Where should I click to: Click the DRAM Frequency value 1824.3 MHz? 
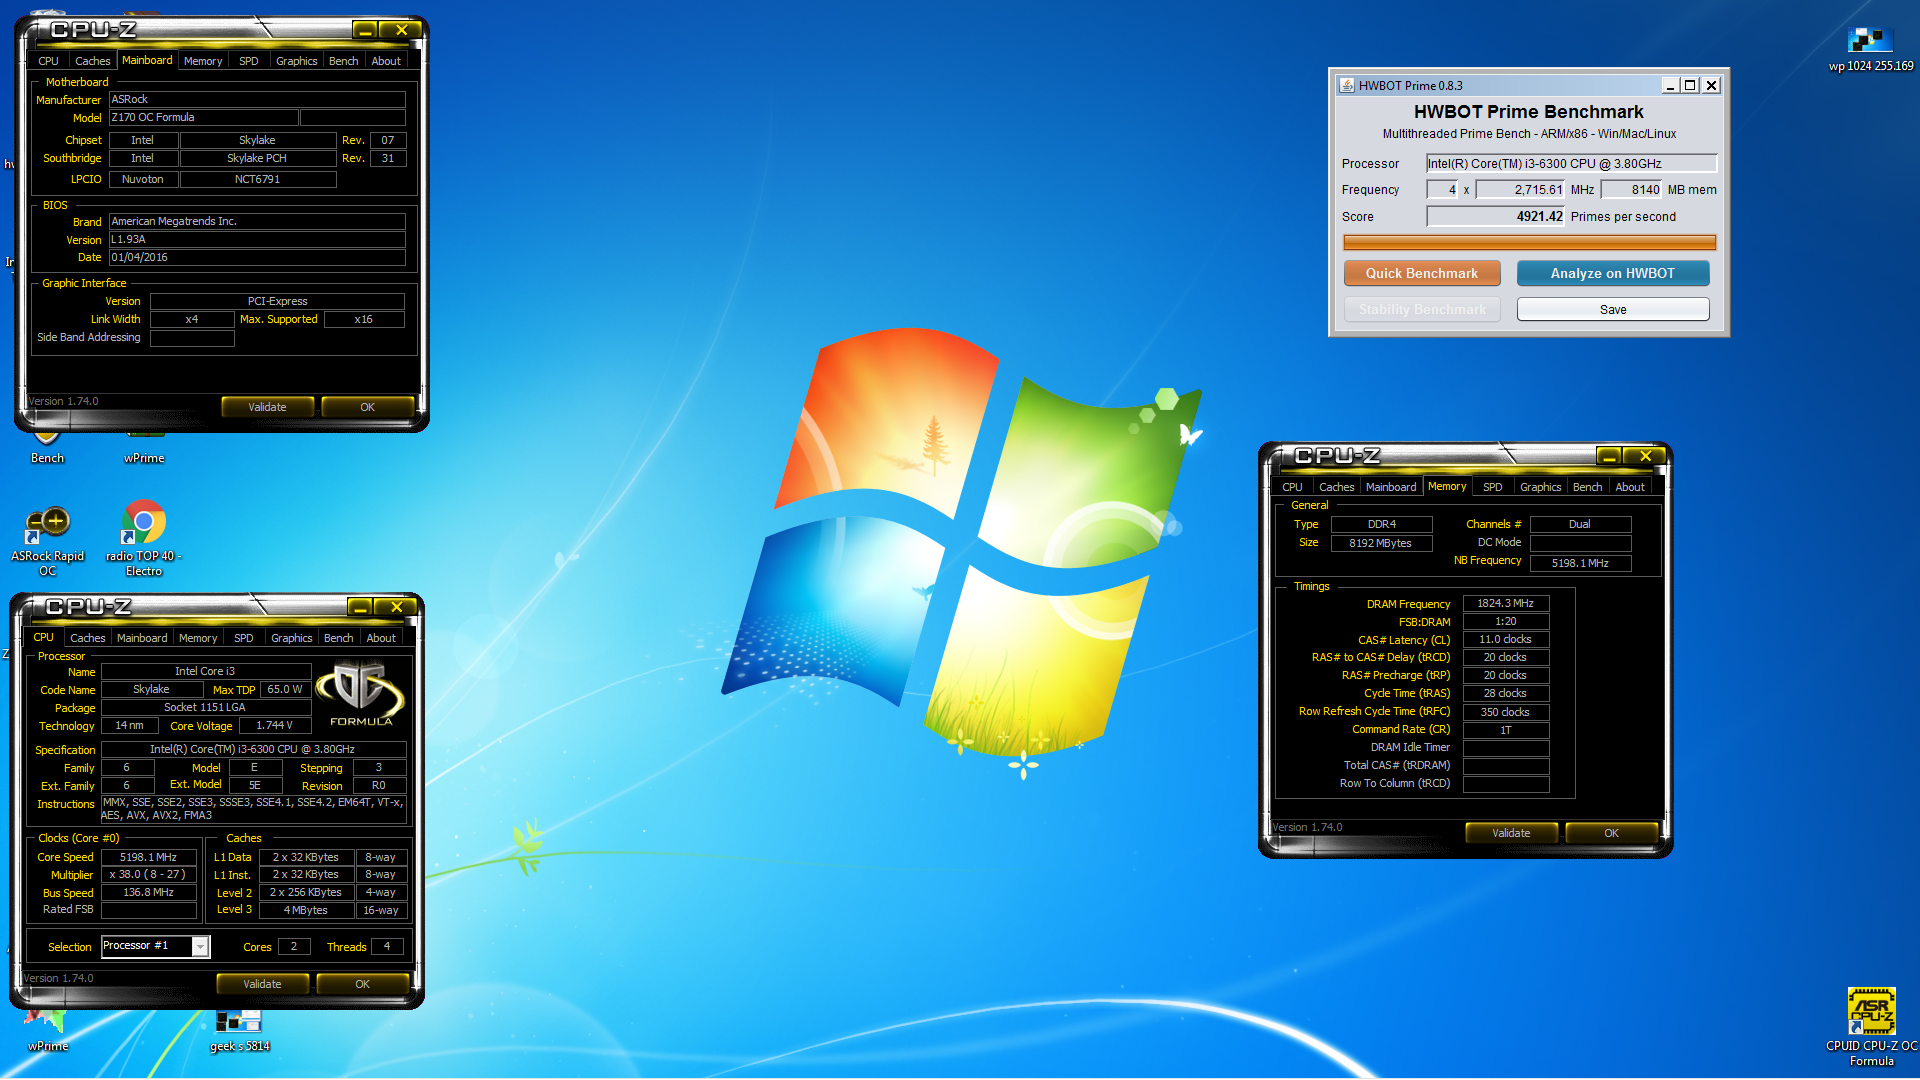pyautogui.click(x=1506, y=603)
